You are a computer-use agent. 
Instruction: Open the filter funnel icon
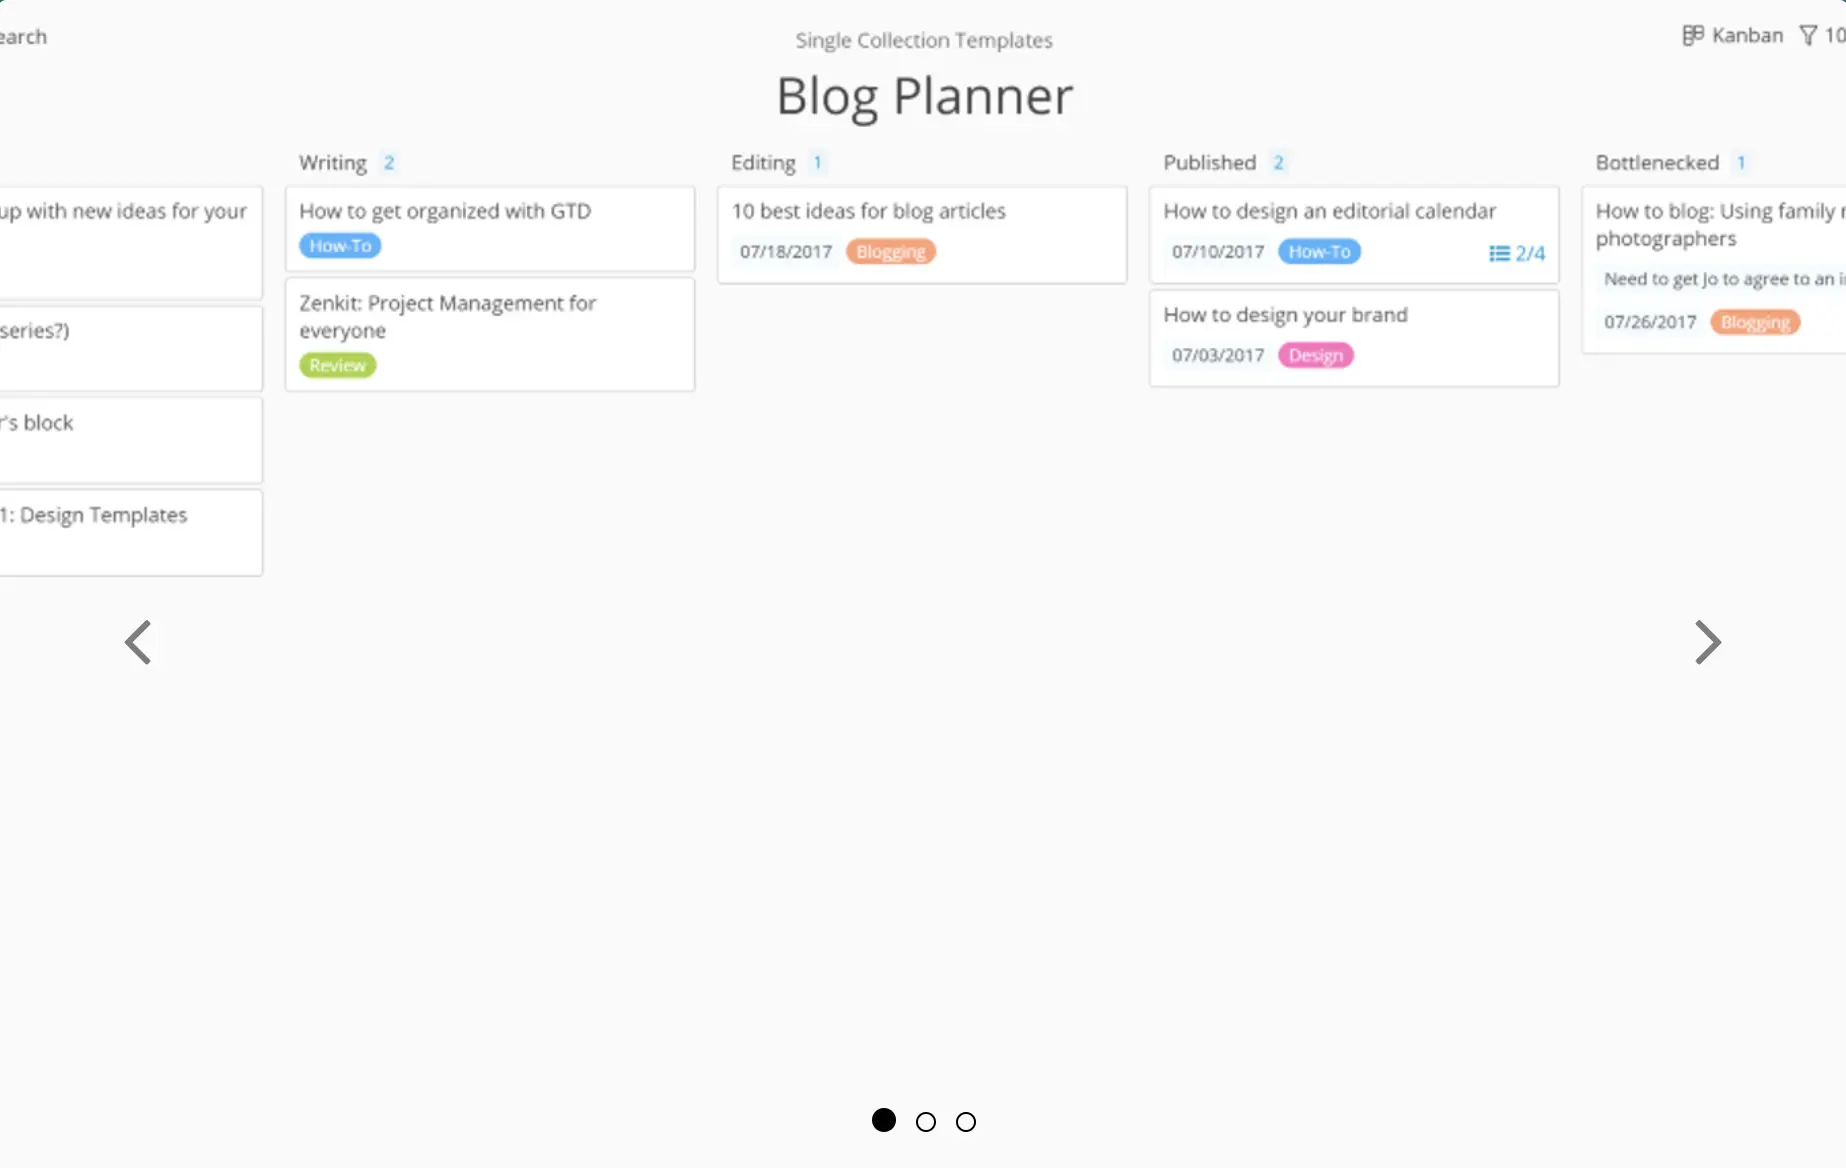[1808, 36]
